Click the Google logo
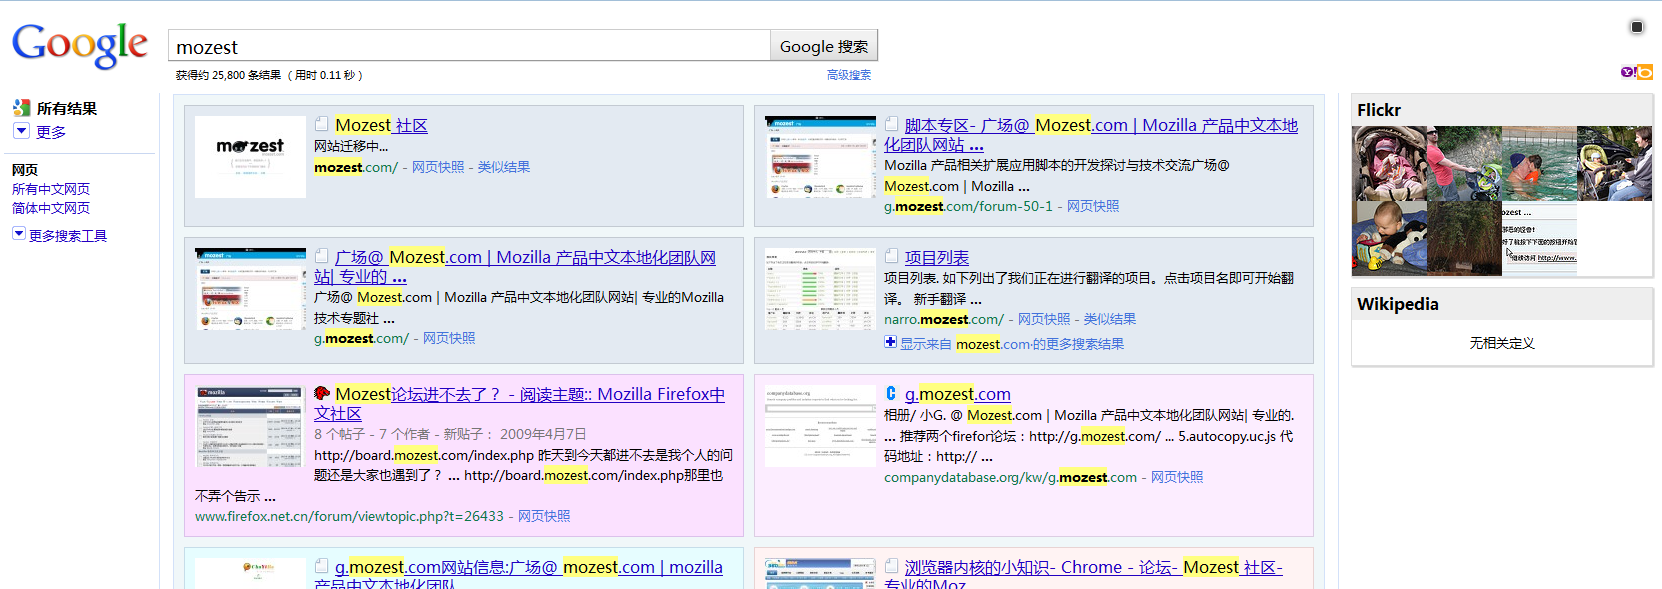1662x589 pixels. click(80, 46)
